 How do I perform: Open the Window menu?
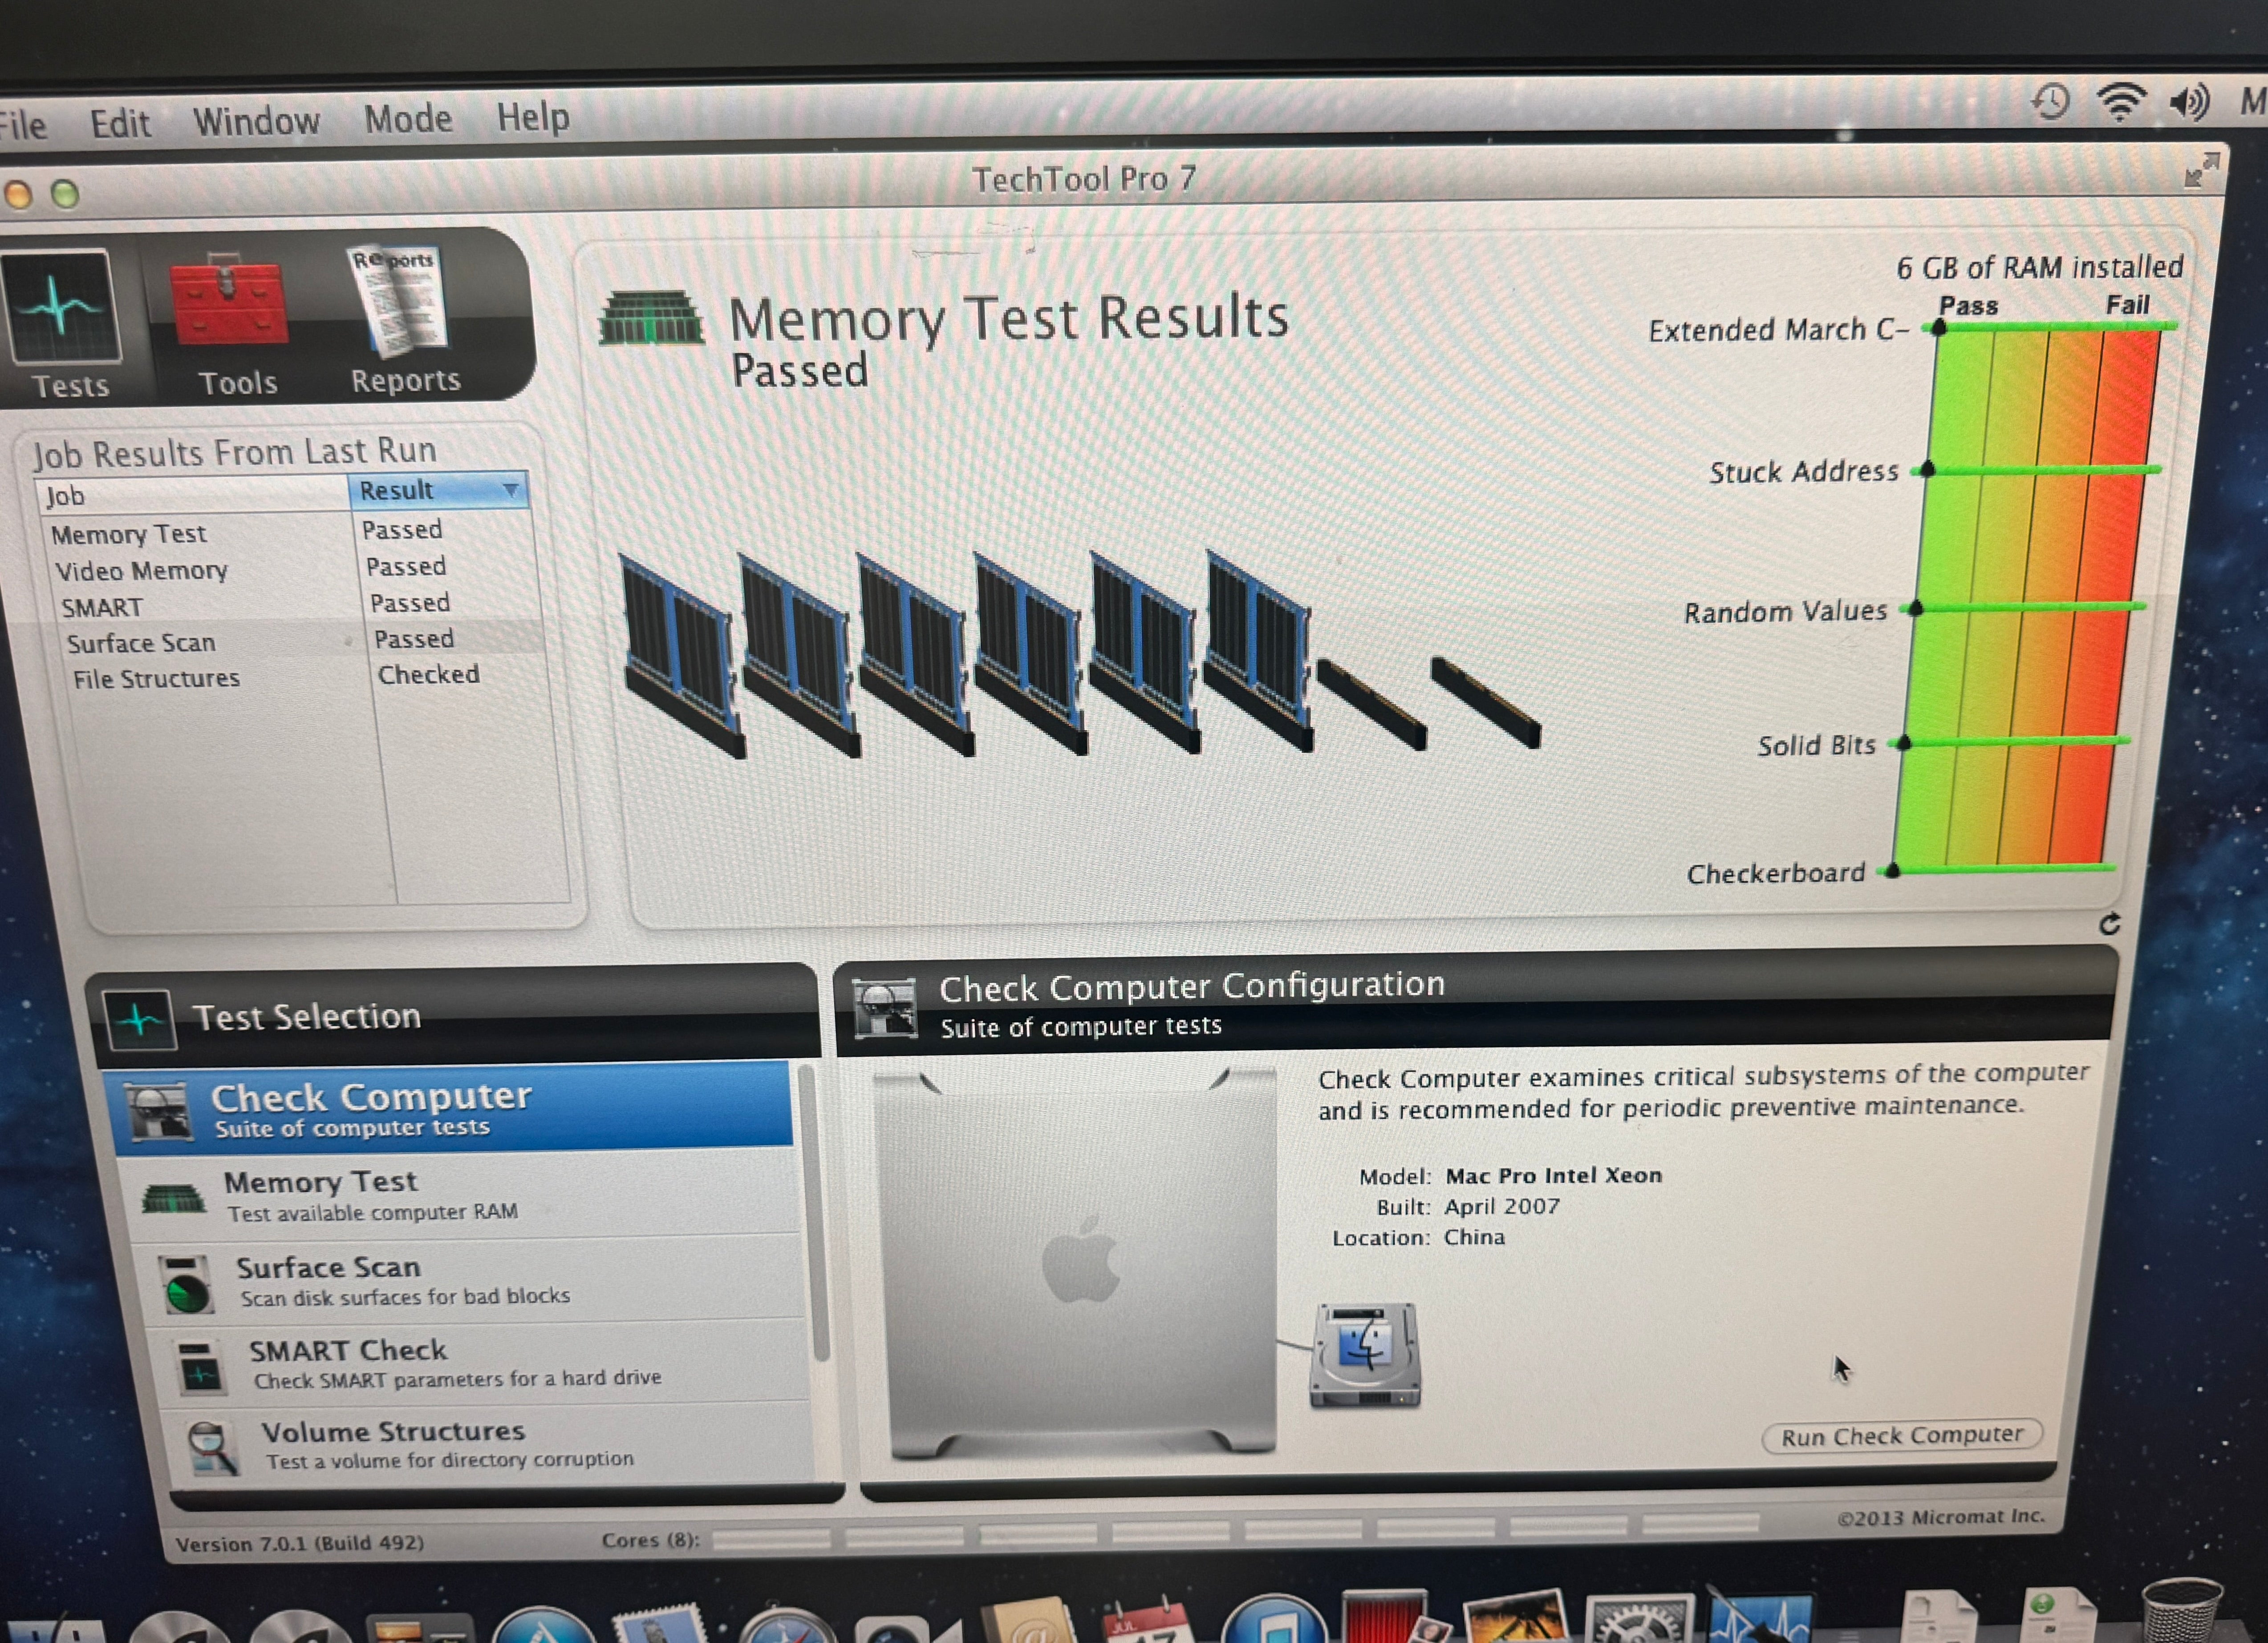(x=256, y=121)
